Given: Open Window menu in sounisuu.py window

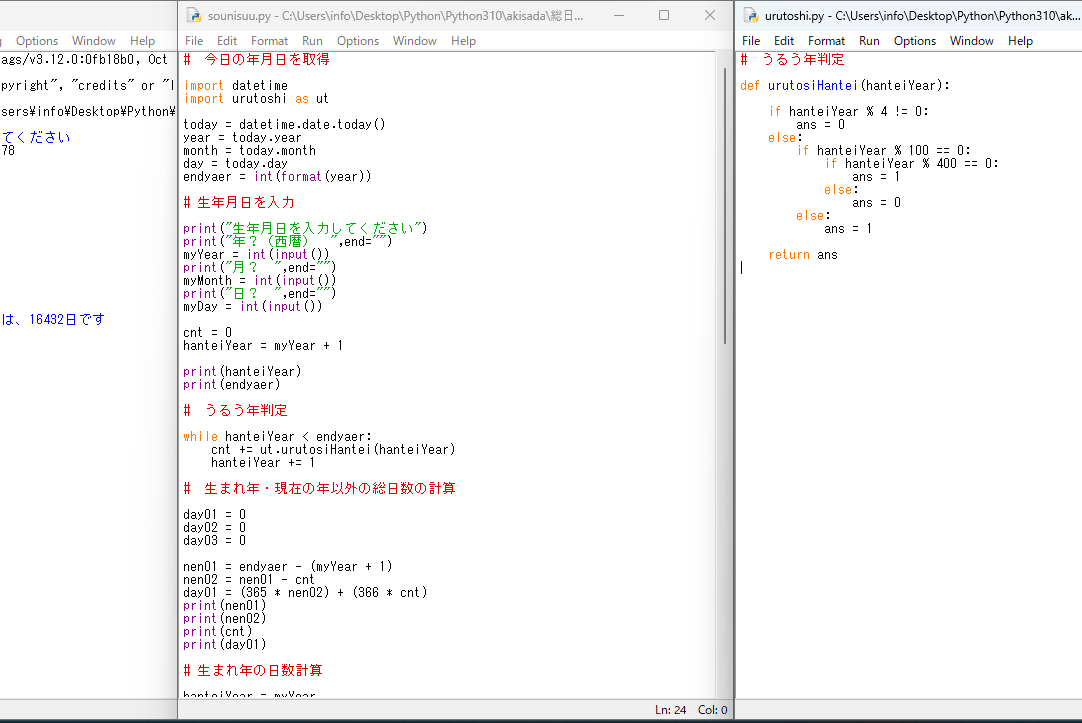Looking at the screenshot, I should (x=415, y=41).
